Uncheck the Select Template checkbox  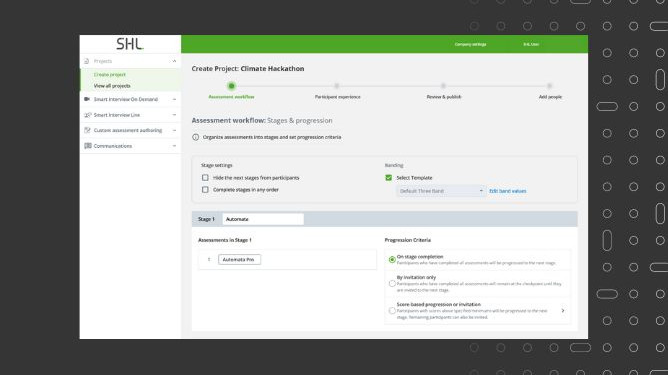(x=389, y=178)
